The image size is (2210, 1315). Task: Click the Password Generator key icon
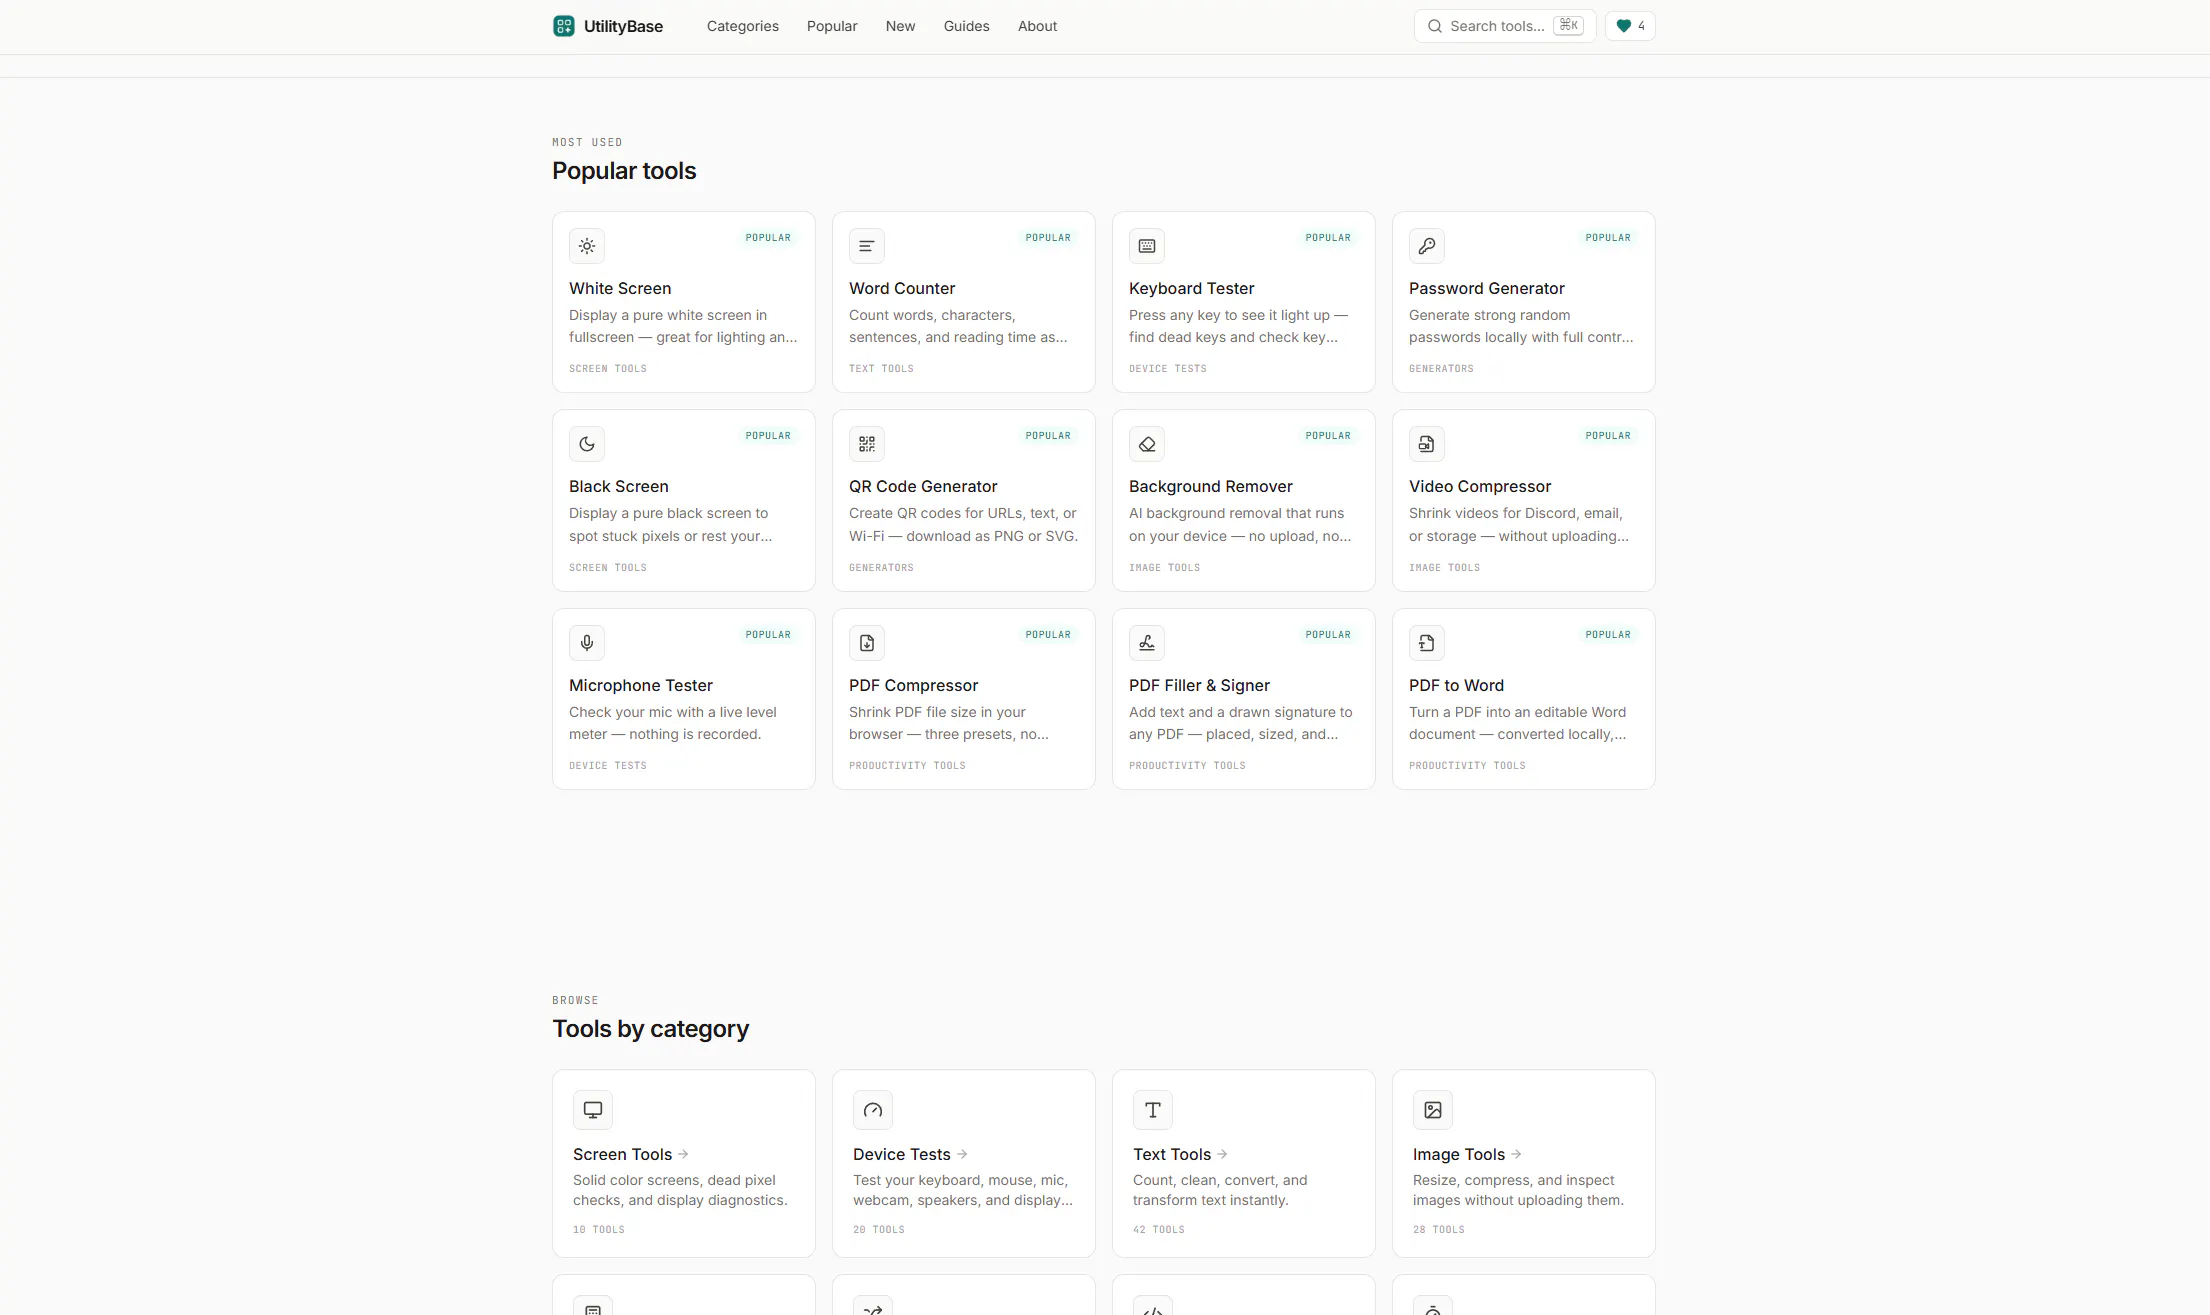[x=1427, y=246]
